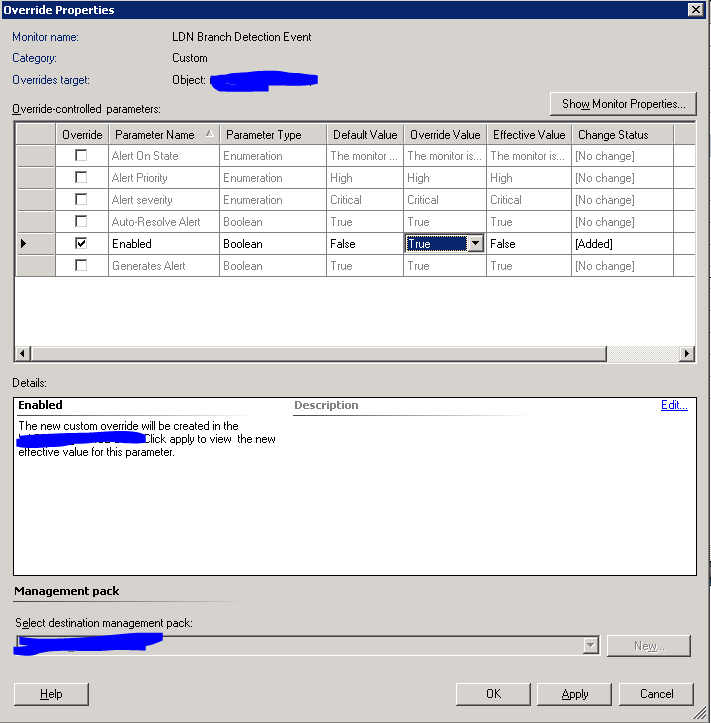The image size is (711, 723).
Task: Select the 'Alert severity' parameter cell
Action: point(164,200)
